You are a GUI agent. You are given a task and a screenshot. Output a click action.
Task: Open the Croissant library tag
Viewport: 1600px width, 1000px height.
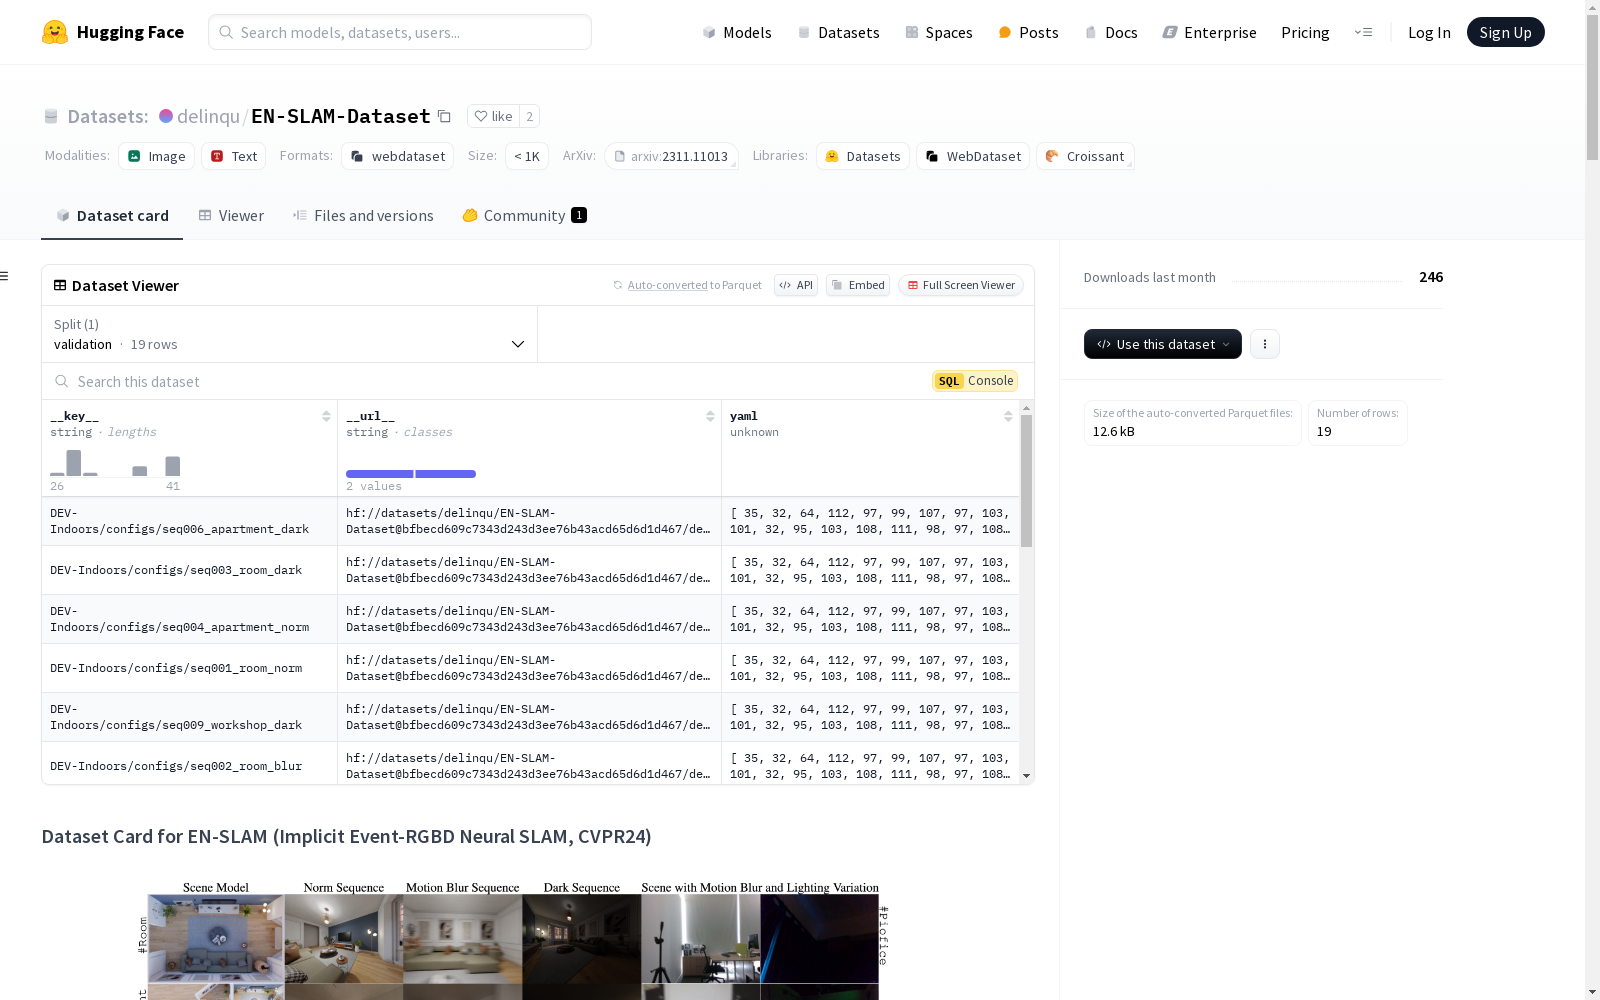point(1085,156)
